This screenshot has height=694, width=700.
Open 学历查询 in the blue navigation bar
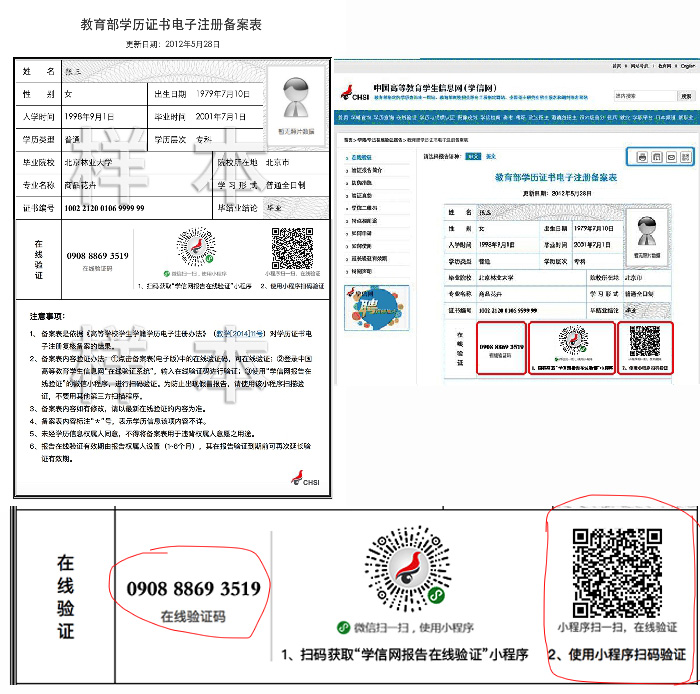(383, 117)
